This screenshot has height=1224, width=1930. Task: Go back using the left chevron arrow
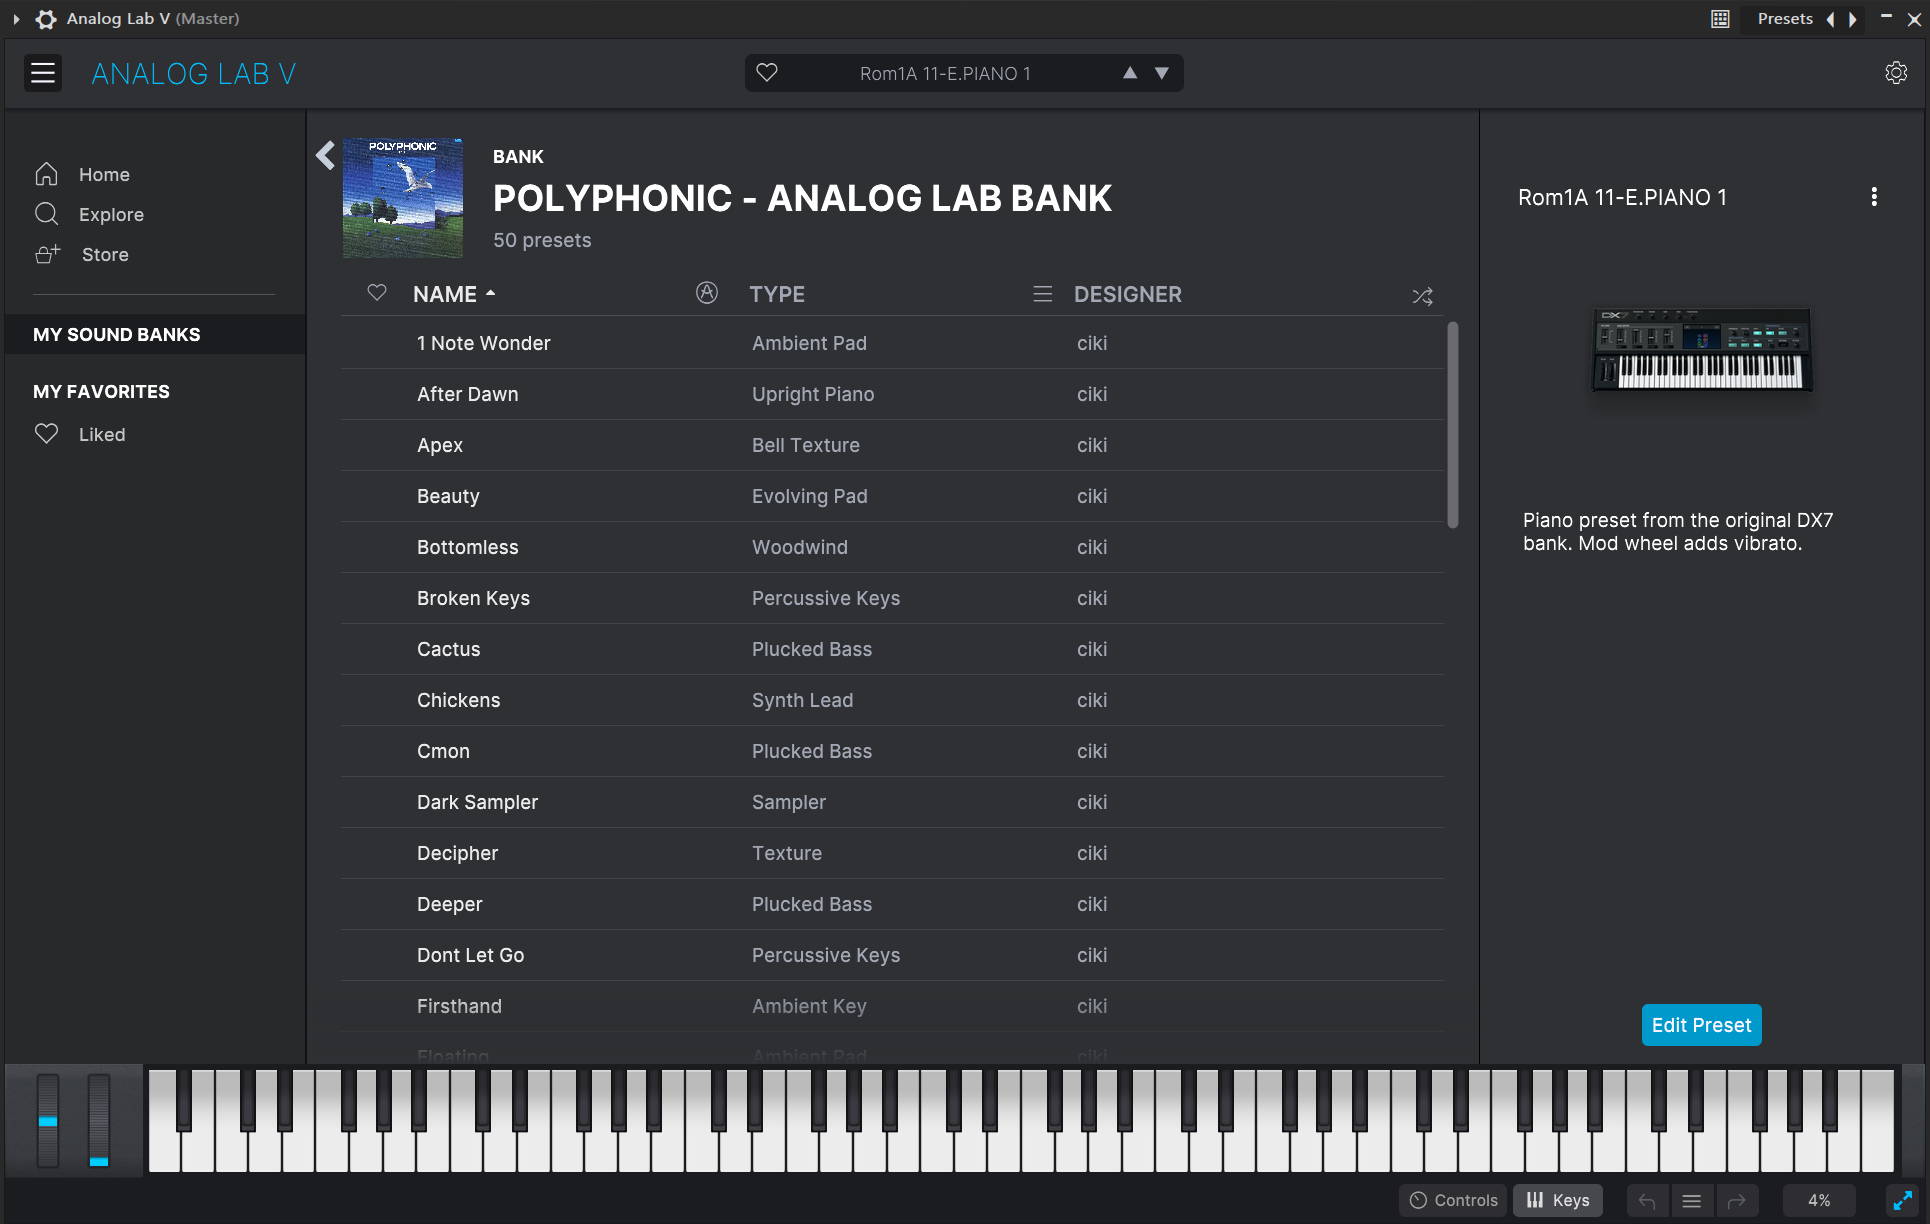325,155
